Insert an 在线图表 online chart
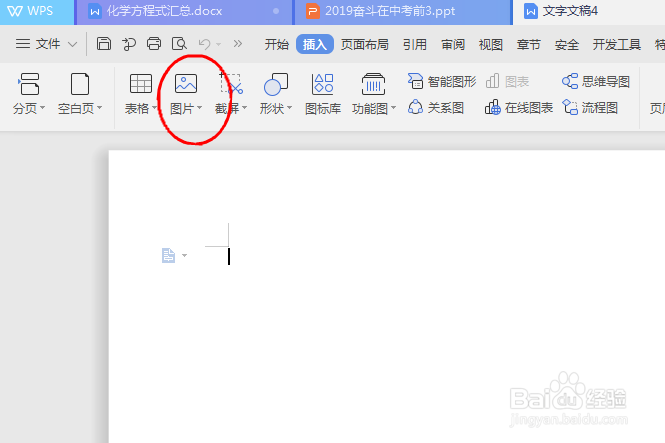 pos(519,108)
